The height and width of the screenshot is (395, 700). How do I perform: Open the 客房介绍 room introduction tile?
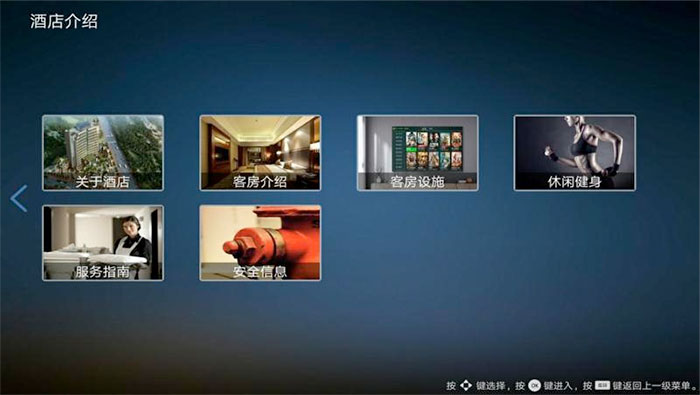260,153
